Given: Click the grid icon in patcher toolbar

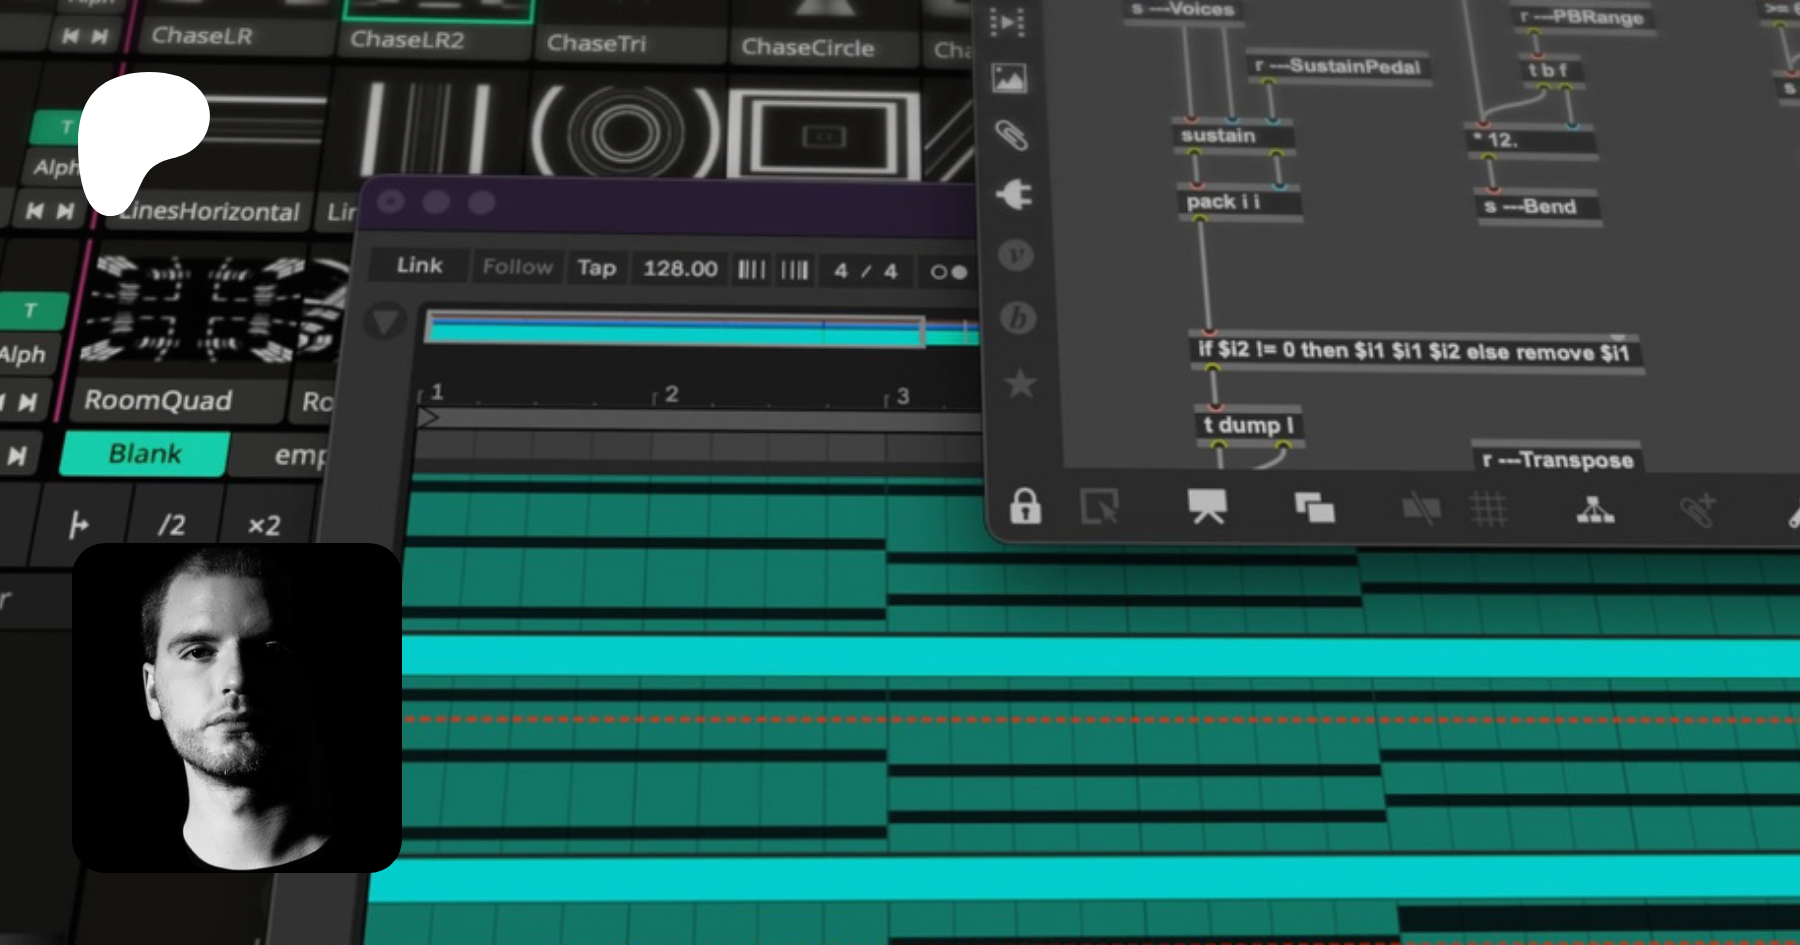Looking at the screenshot, I should click(x=1488, y=510).
